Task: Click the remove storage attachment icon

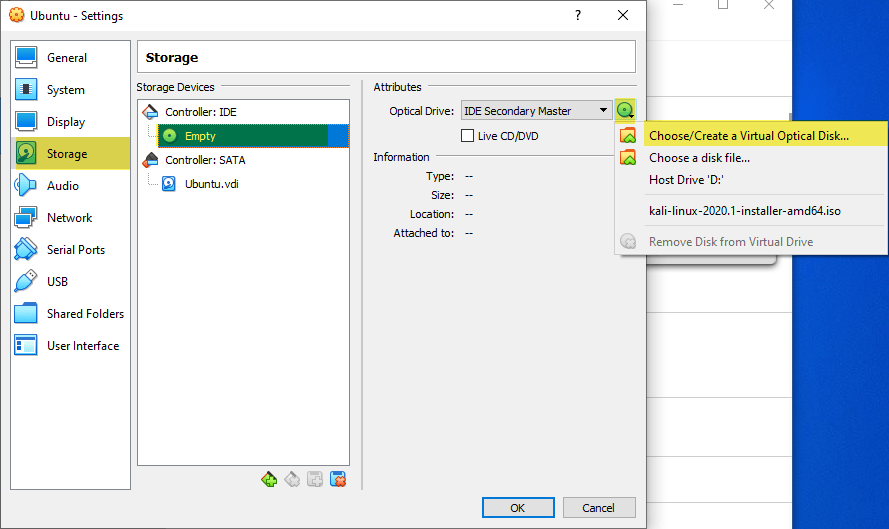Action: (x=338, y=479)
